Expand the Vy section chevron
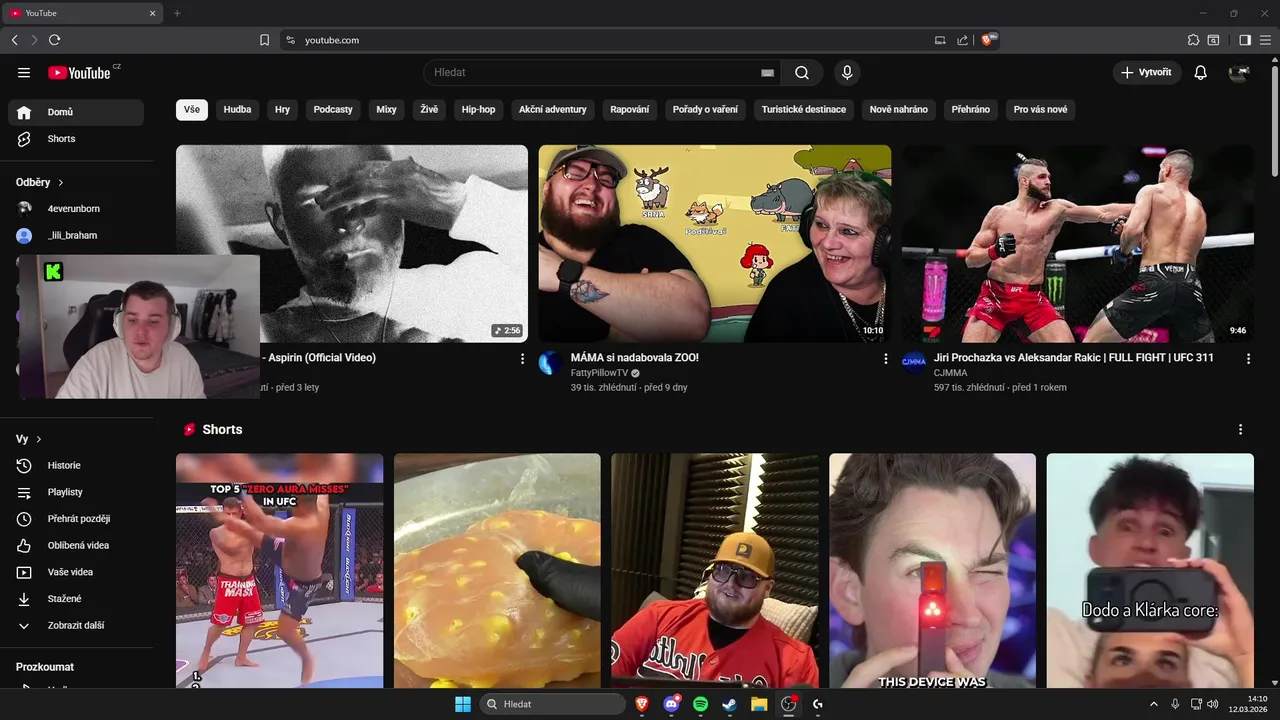 [x=39, y=439]
